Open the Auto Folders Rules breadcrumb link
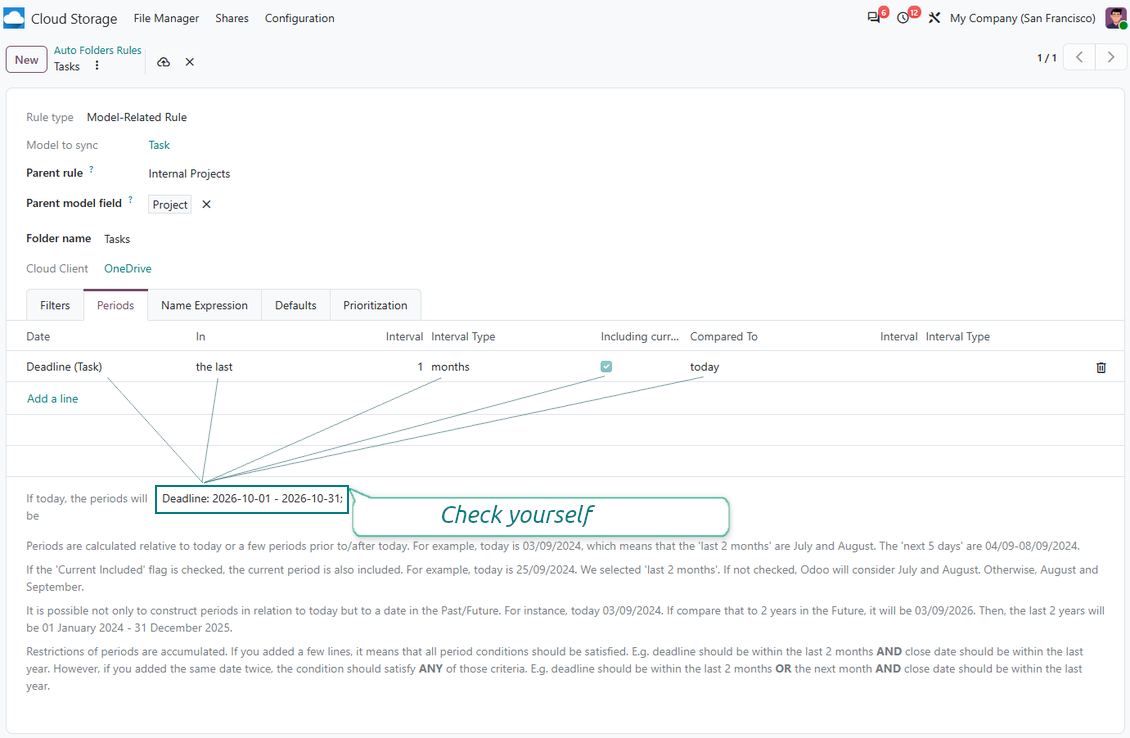1130x738 pixels. [97, 50]
